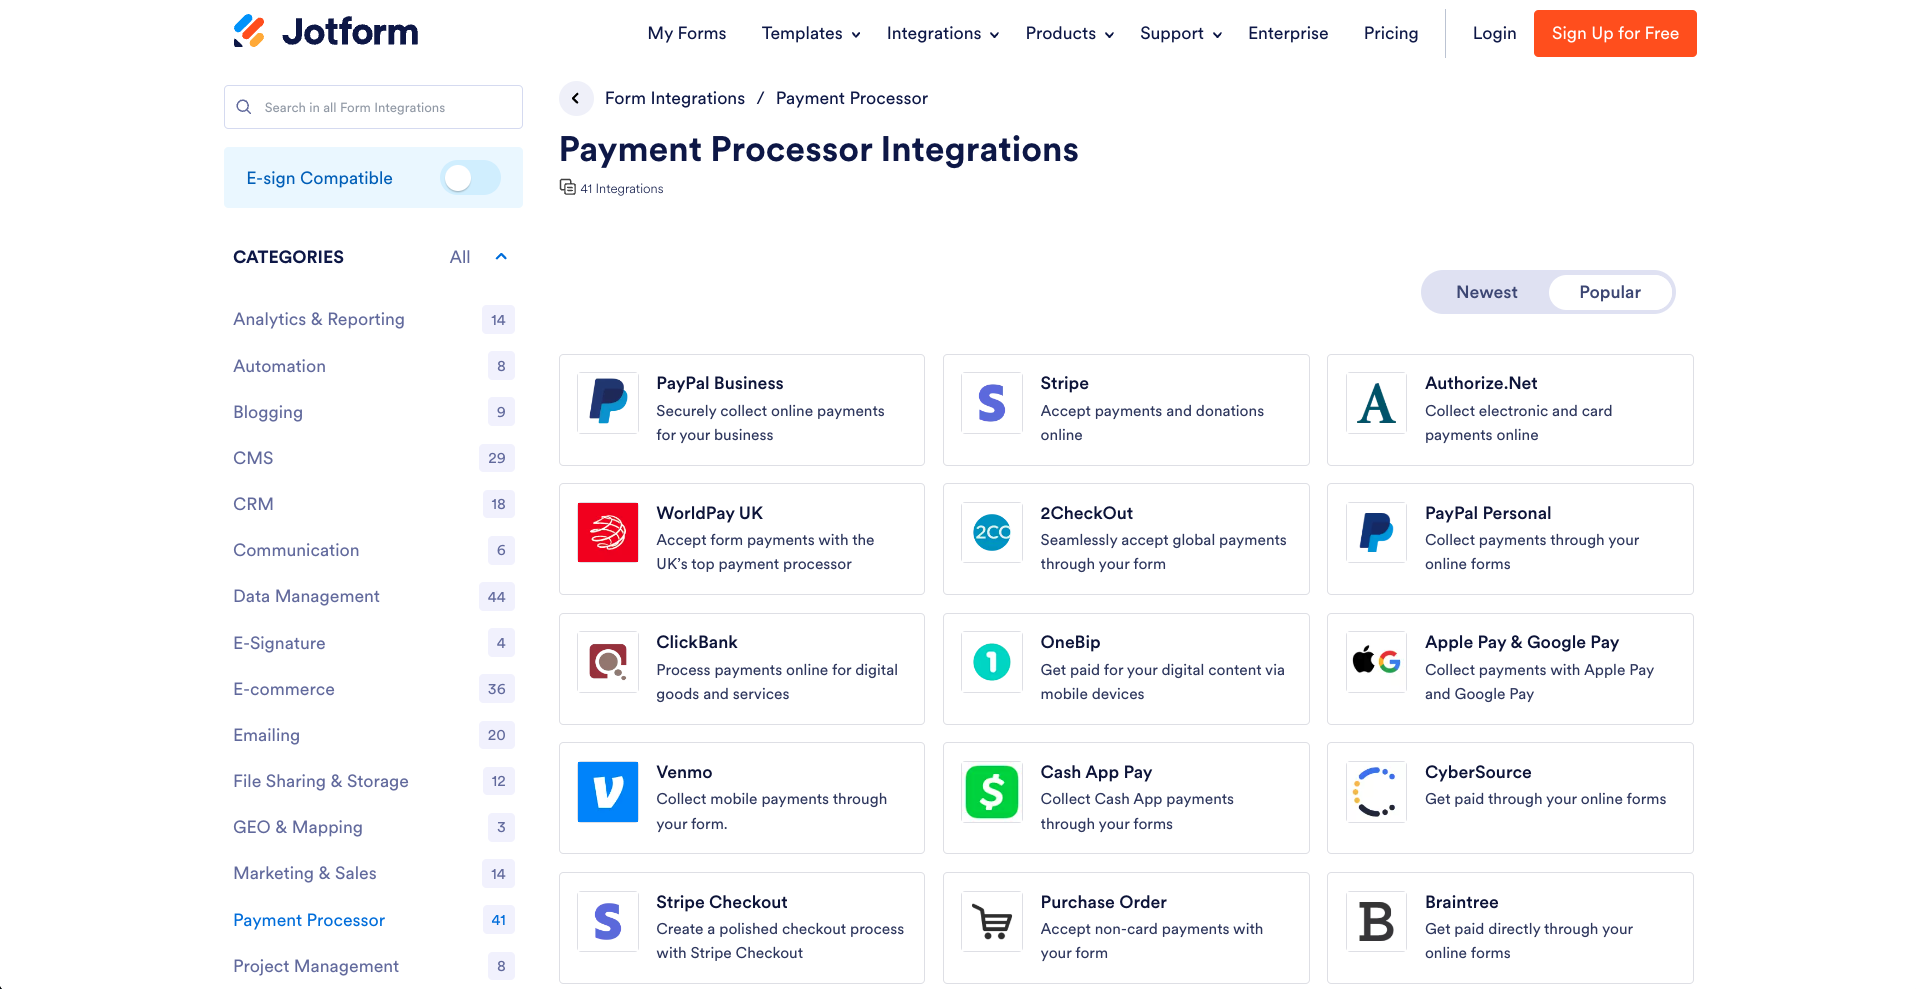Click the search magnifier icon
The width and height of the screenshot is (1916, 989).
[244, 107]
